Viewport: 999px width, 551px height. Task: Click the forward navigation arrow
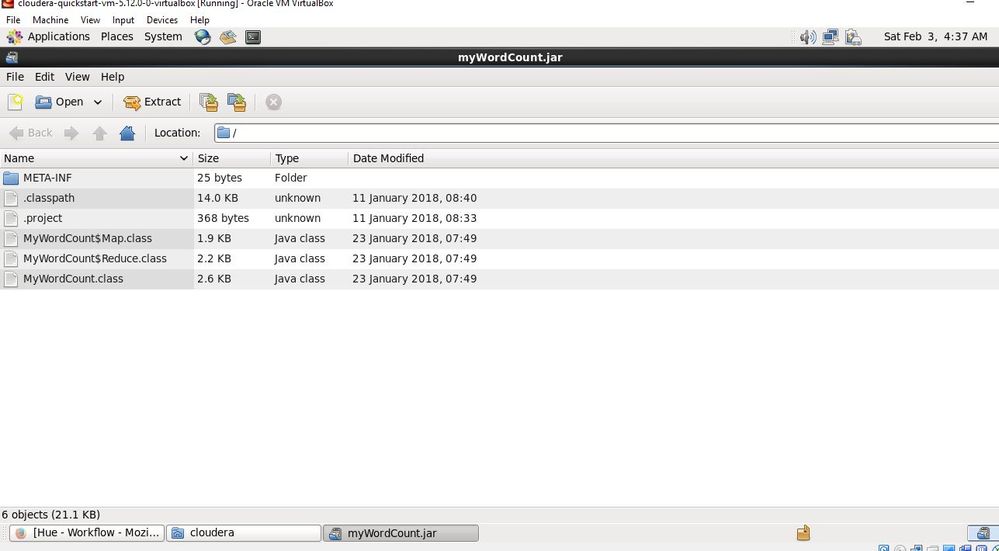pyautogui.click(x=71, y=132)
